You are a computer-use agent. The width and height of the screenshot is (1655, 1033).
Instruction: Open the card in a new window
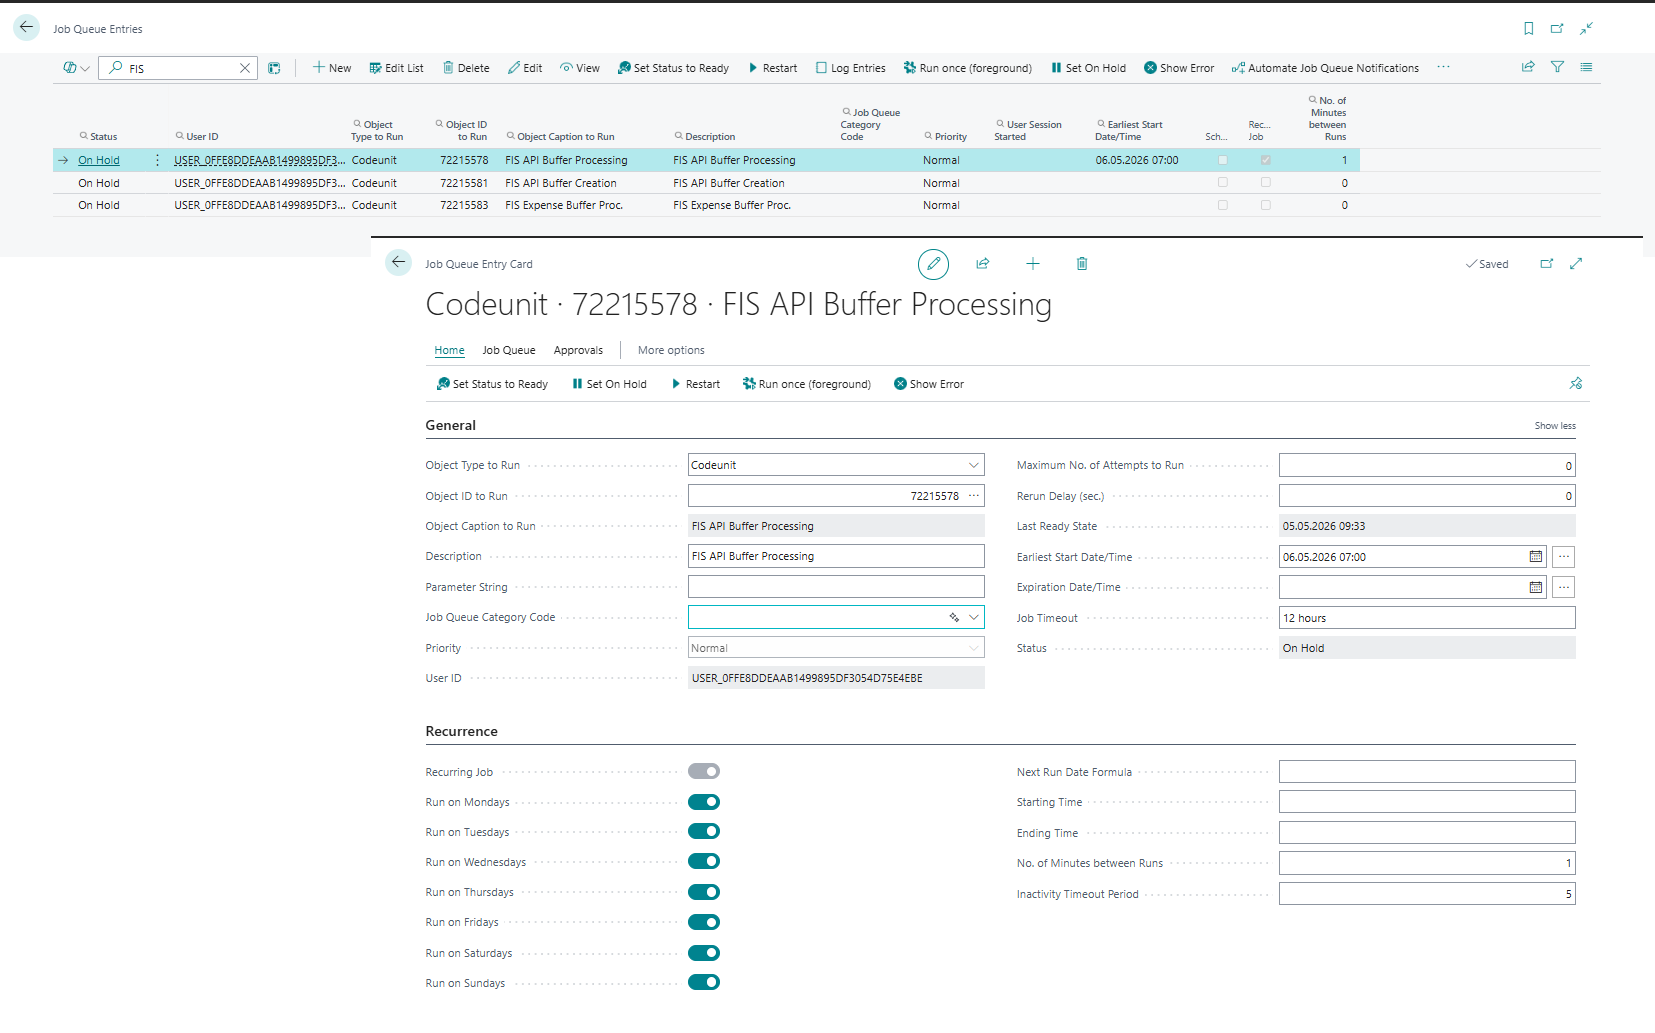click(1547, 264)
